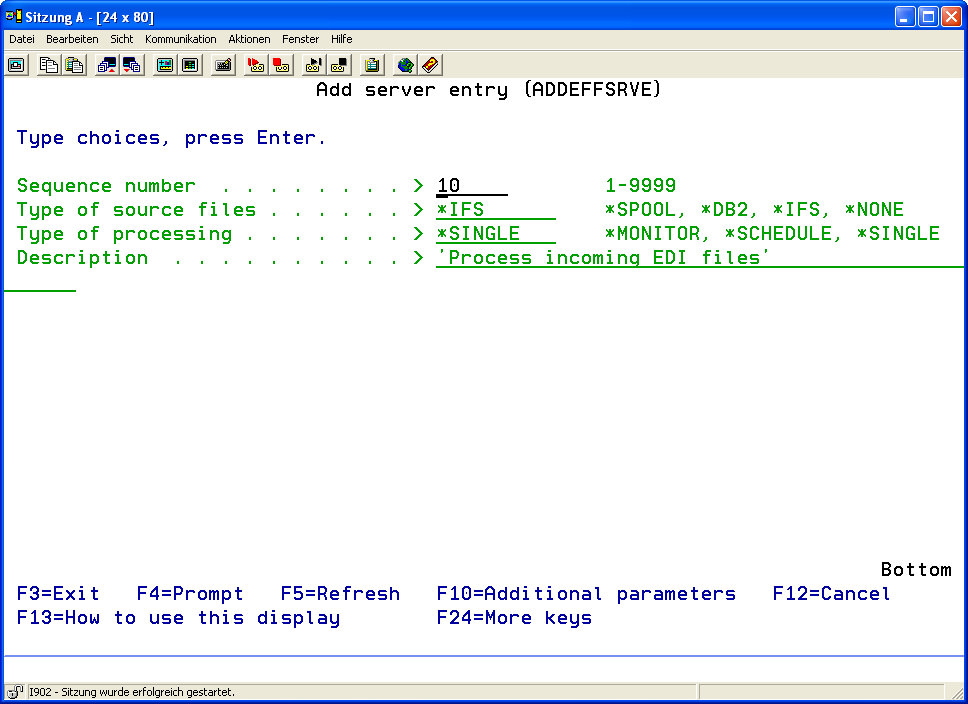Screen dimensions: 968x704
Task: Click the F10=Additional parameters key label
Action: tap(586, 594)
